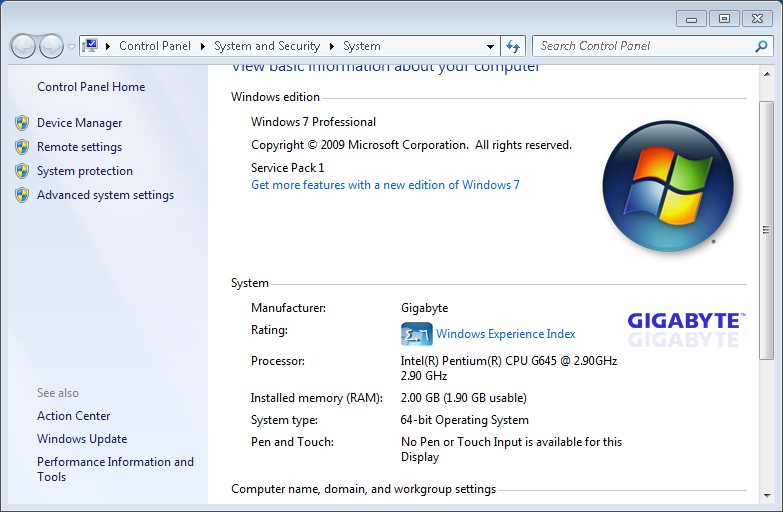783x512 pixels.
Task: Open the Windows Experience Index link
Action: (x=505, y=334)
